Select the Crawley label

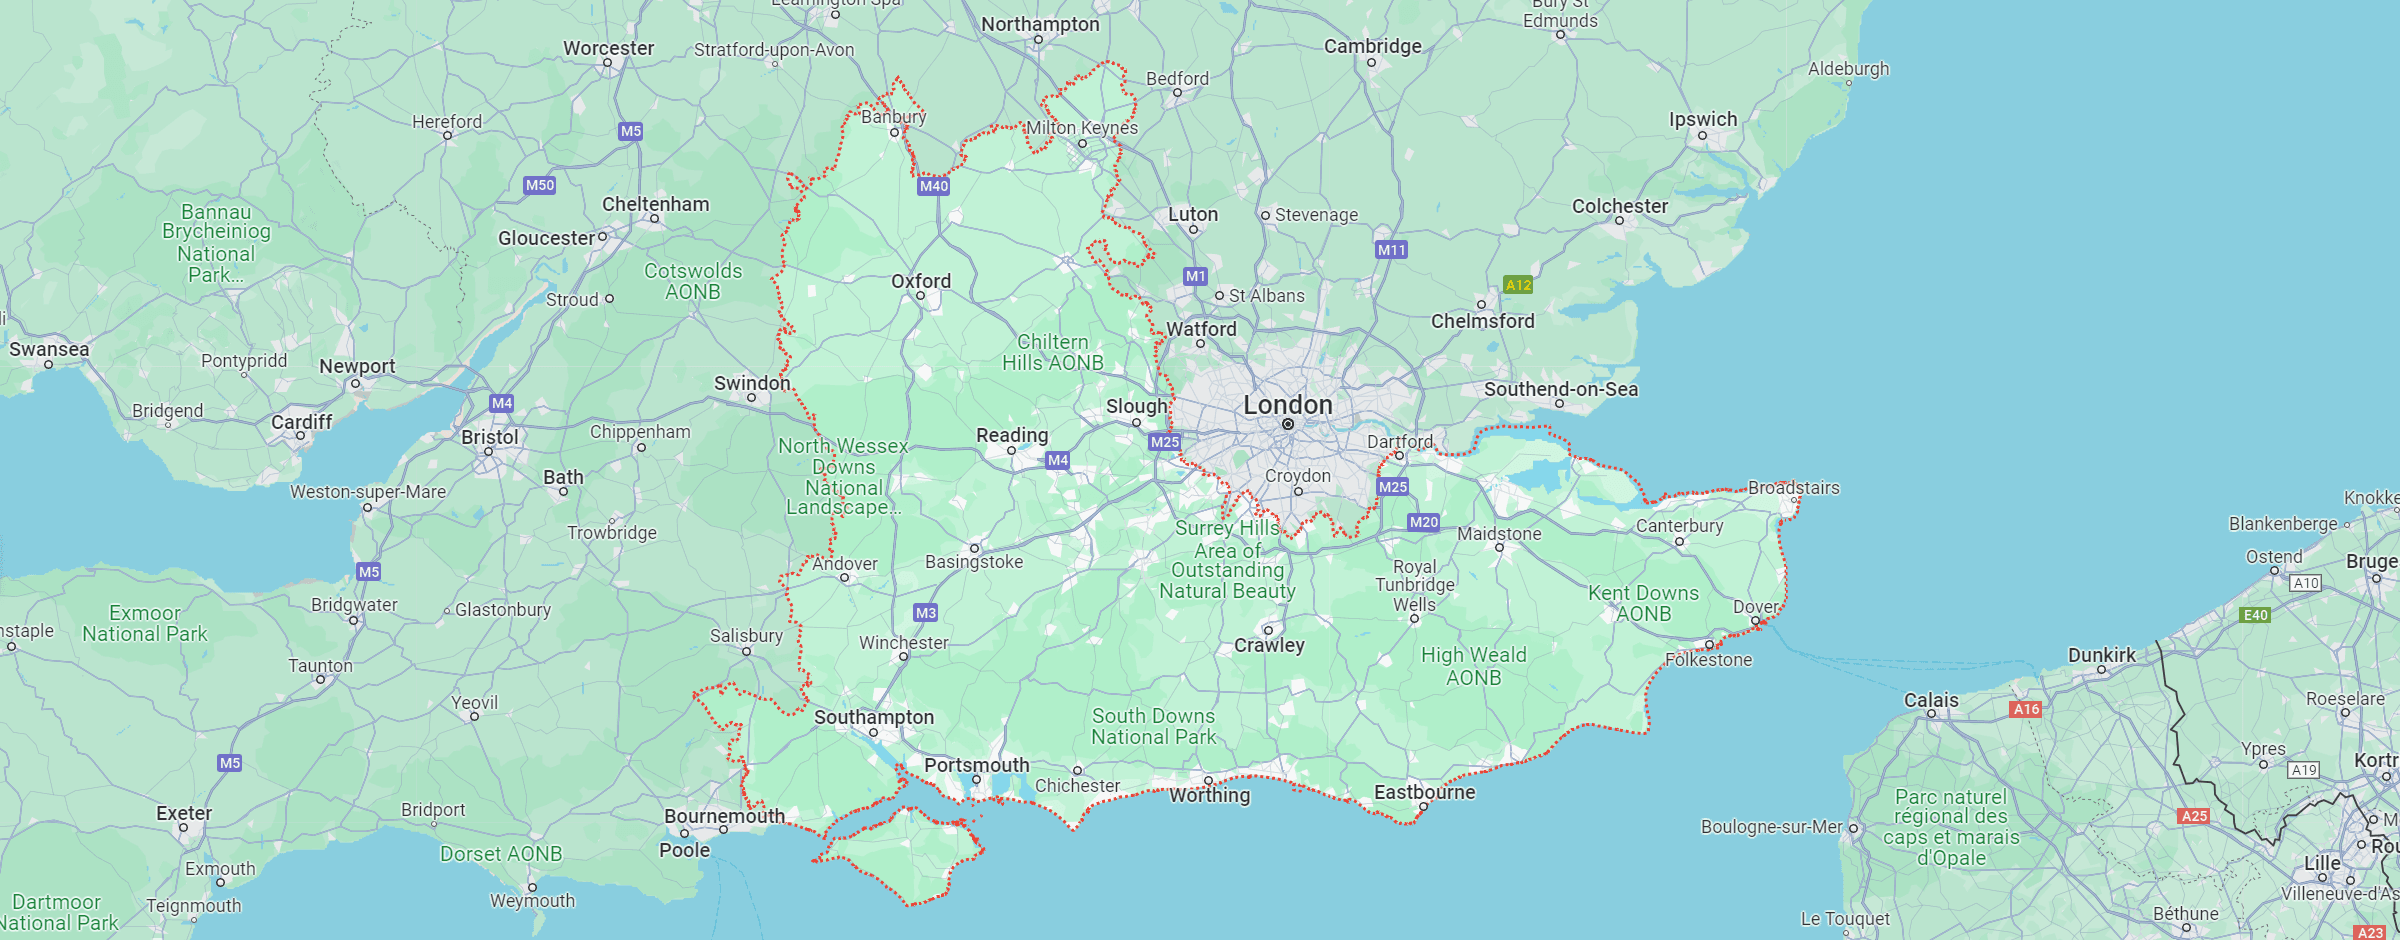click(x=1269, y=645)
